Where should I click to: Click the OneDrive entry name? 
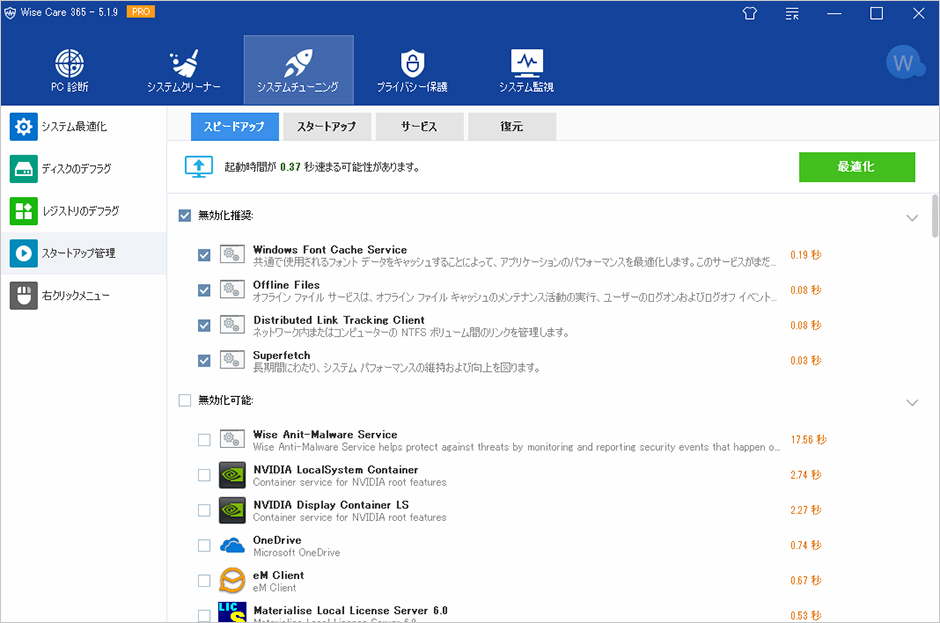coord(277,540)
